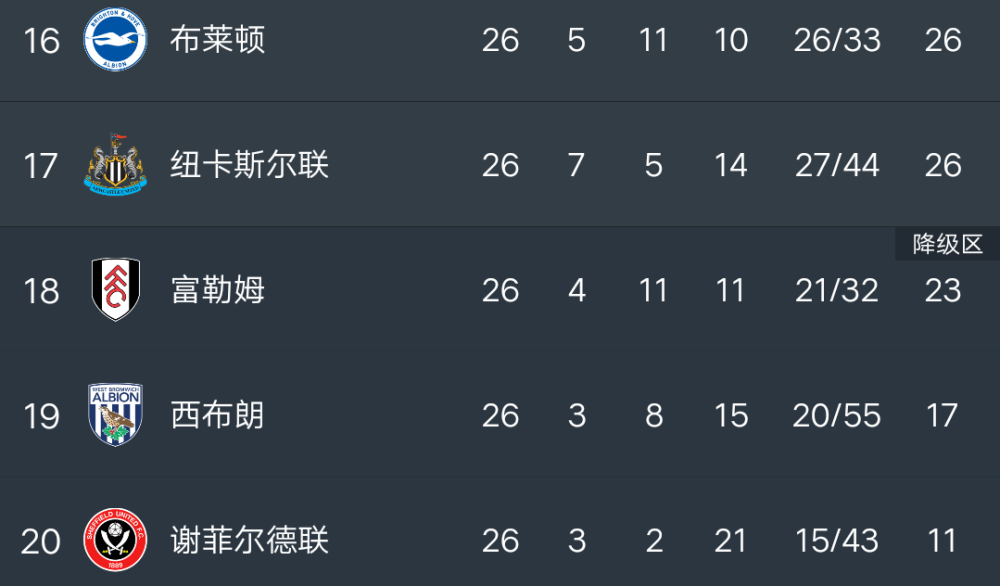
Task: Open 谢菲尔德联 team page
Action: tap(249, 540)
